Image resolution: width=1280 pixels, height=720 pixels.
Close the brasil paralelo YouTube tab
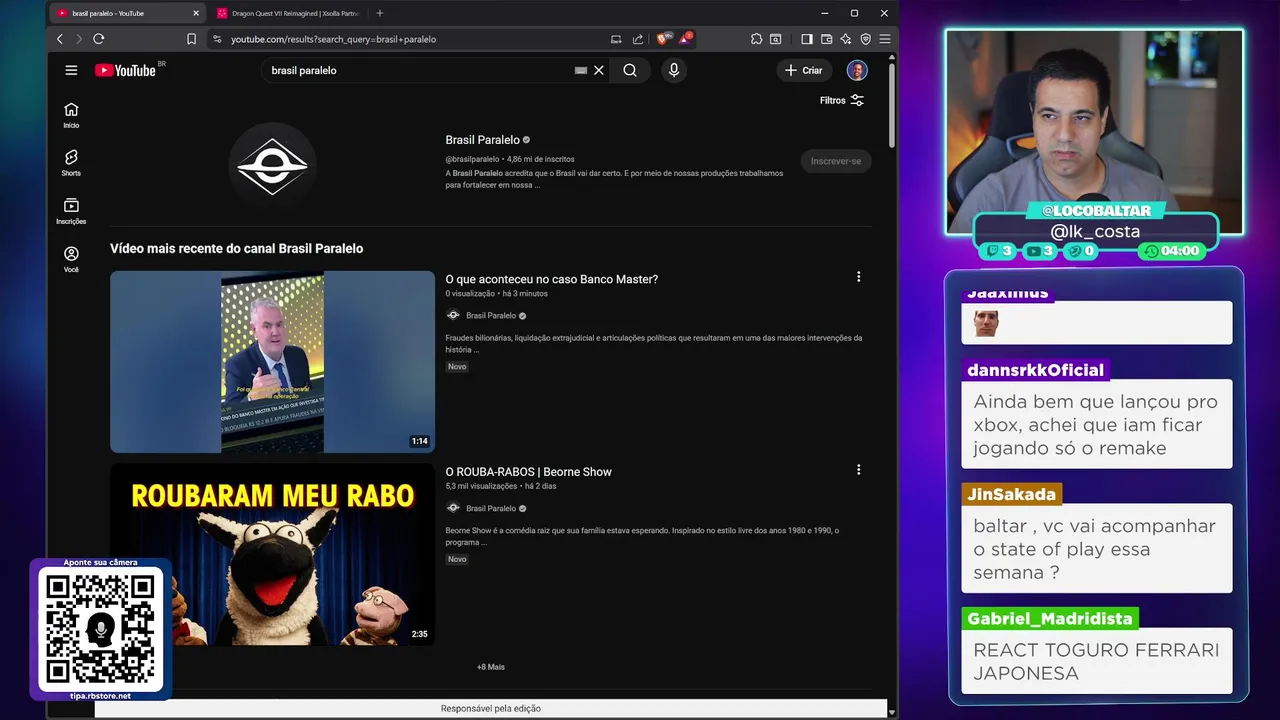196,13
